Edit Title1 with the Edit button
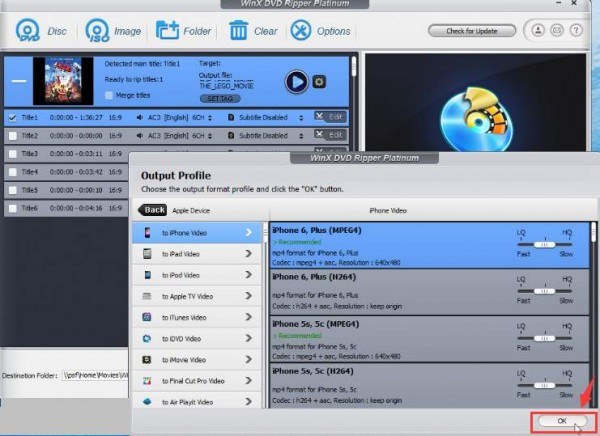The image size is (600, 436). click(x=330, y=117)
